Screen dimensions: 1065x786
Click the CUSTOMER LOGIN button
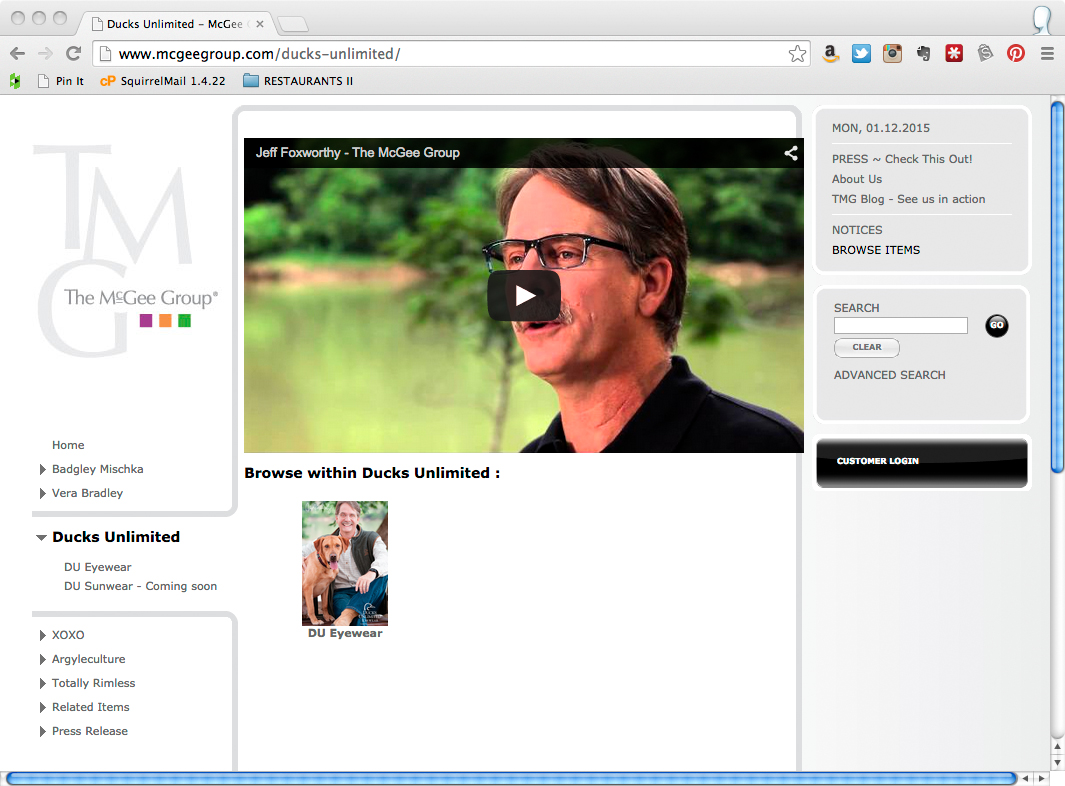coord(922,463)
